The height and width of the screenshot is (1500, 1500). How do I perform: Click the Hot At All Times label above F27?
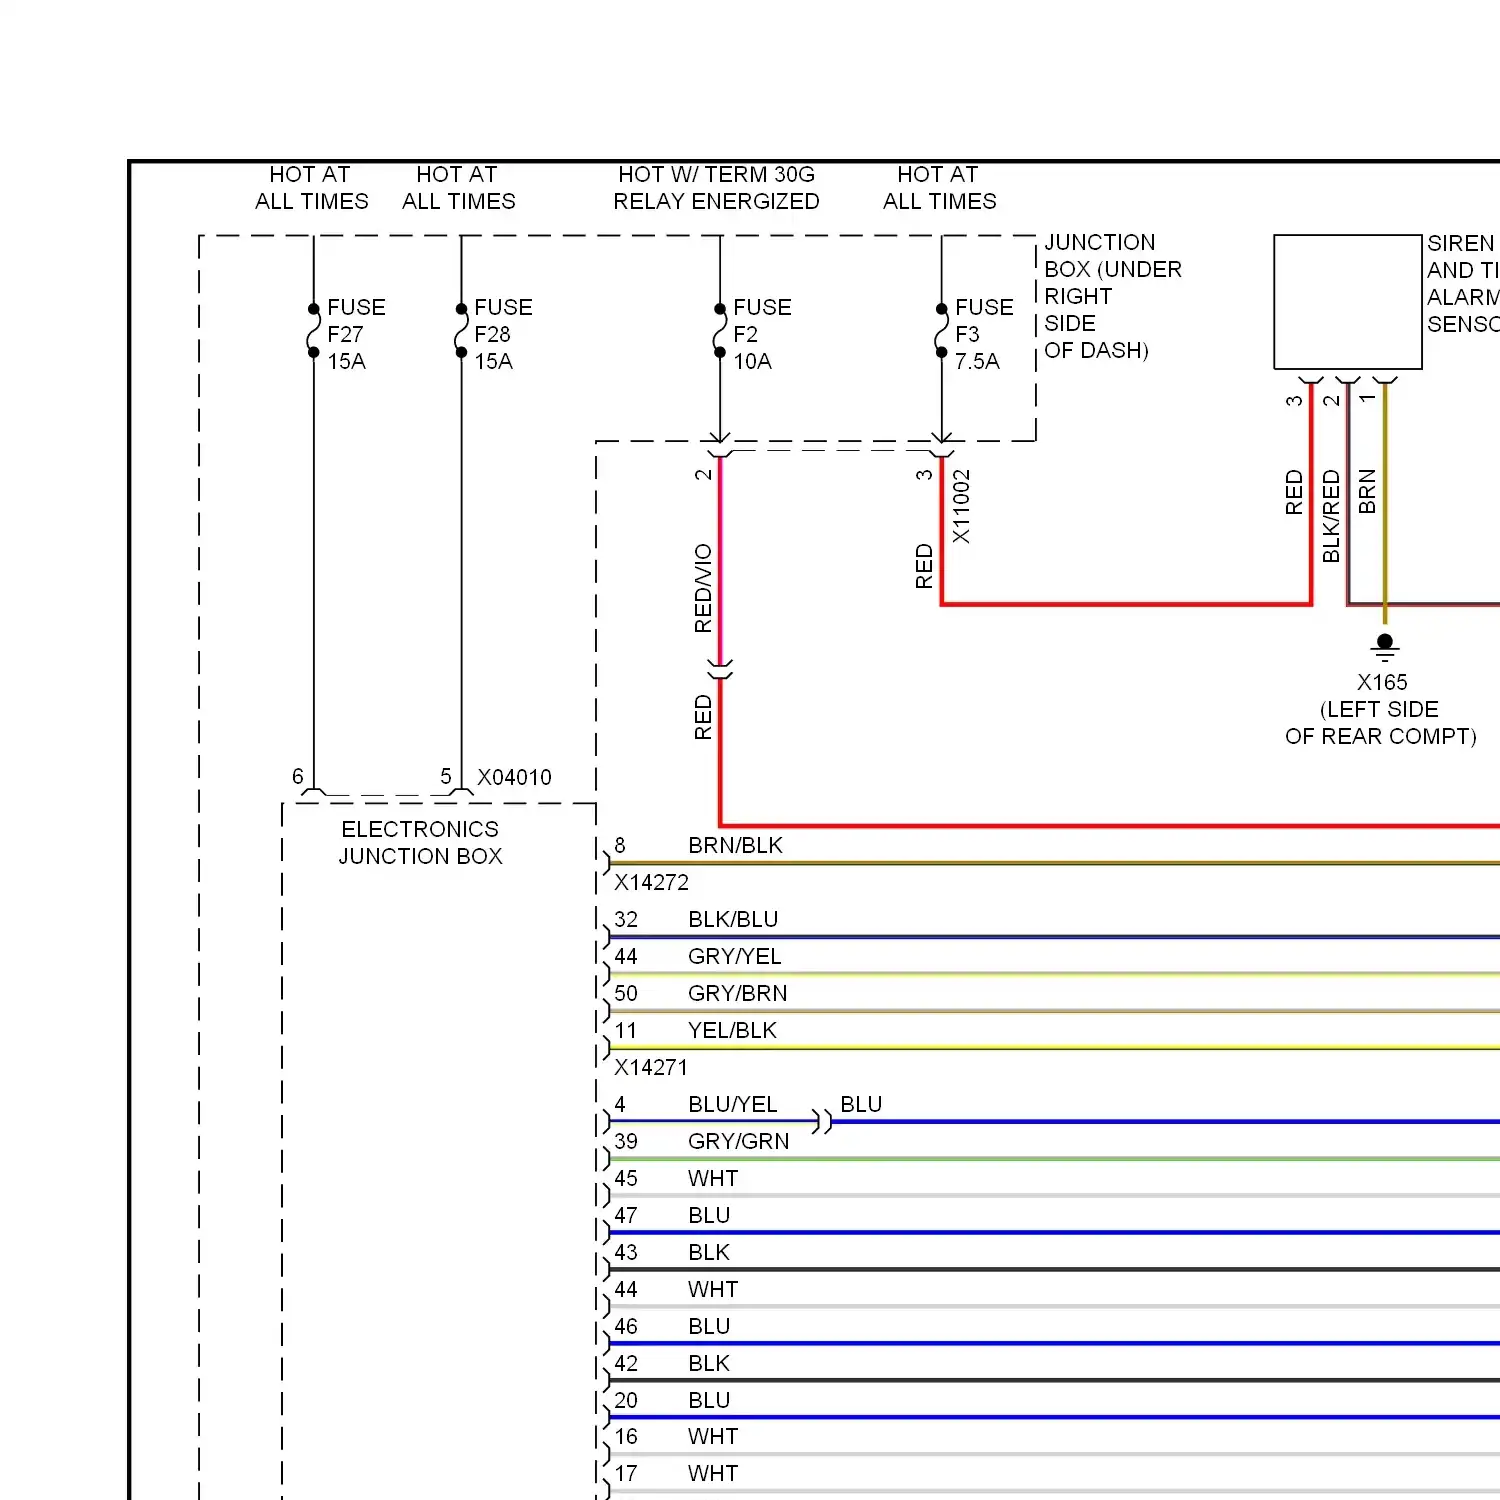pos(311,188)
